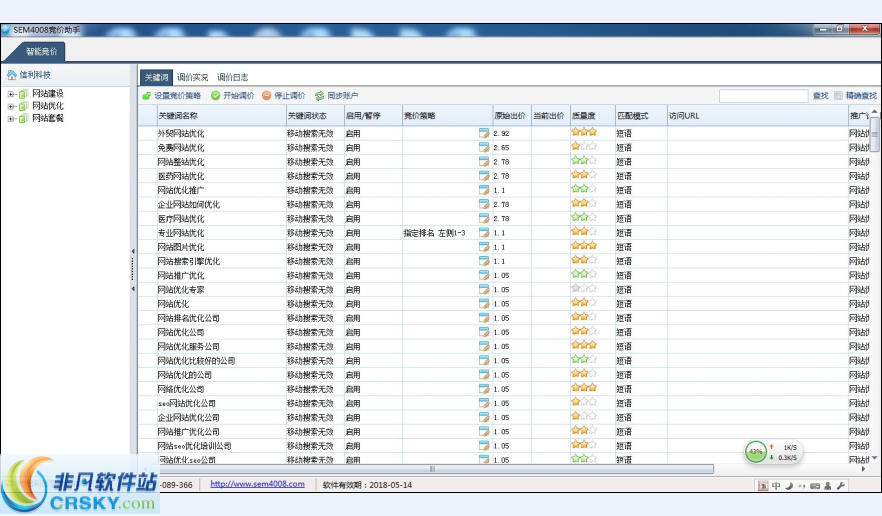This screenshot has width=882, height=516.
Task: Expand the 网站套餐 tree node
Action: coord(11,119)
